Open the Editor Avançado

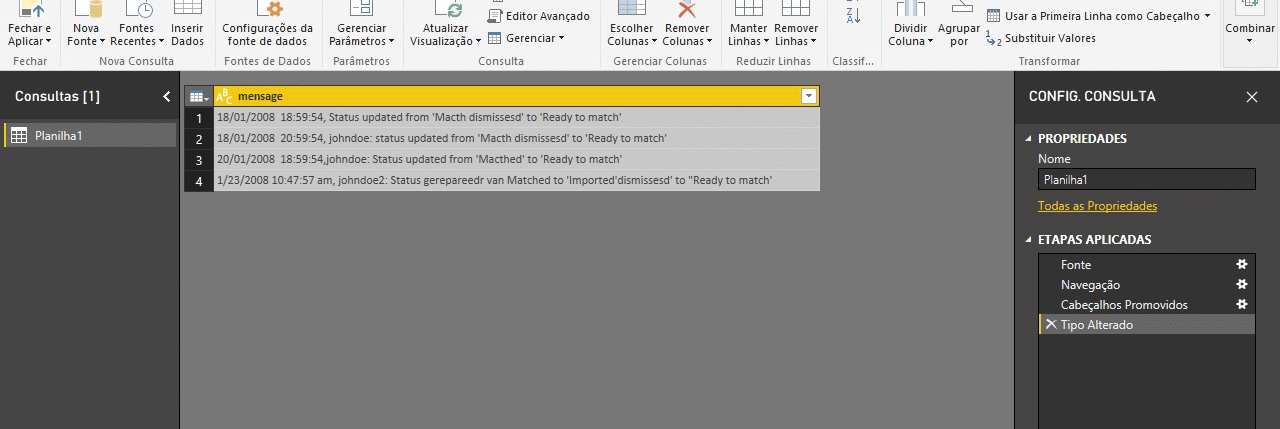[x=538, y=16]
